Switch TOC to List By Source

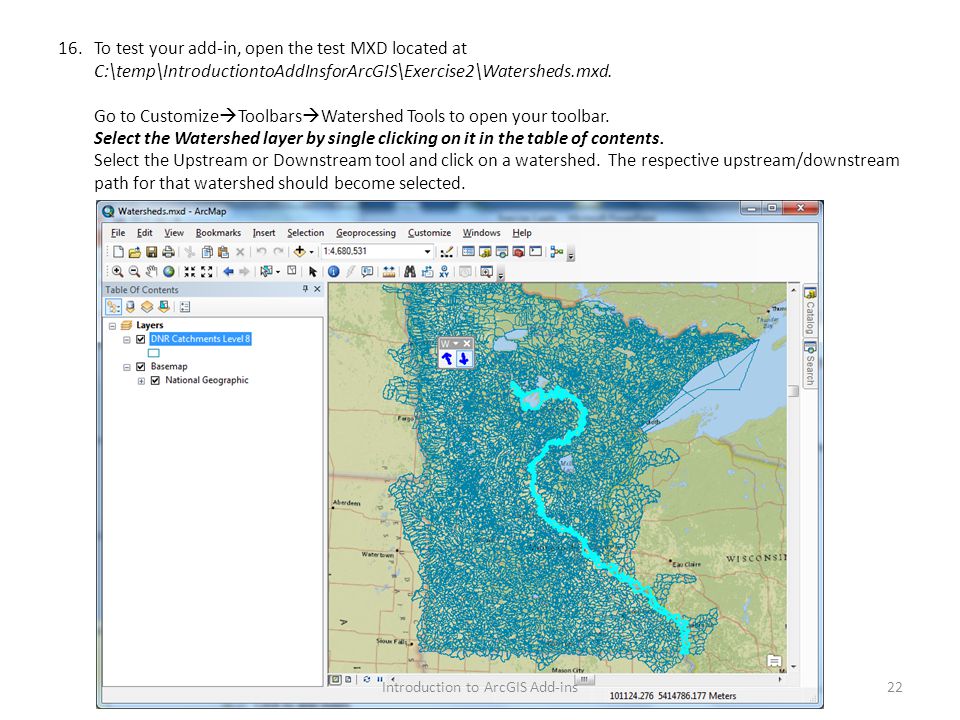pyautogui.click(x=130, y=307)
